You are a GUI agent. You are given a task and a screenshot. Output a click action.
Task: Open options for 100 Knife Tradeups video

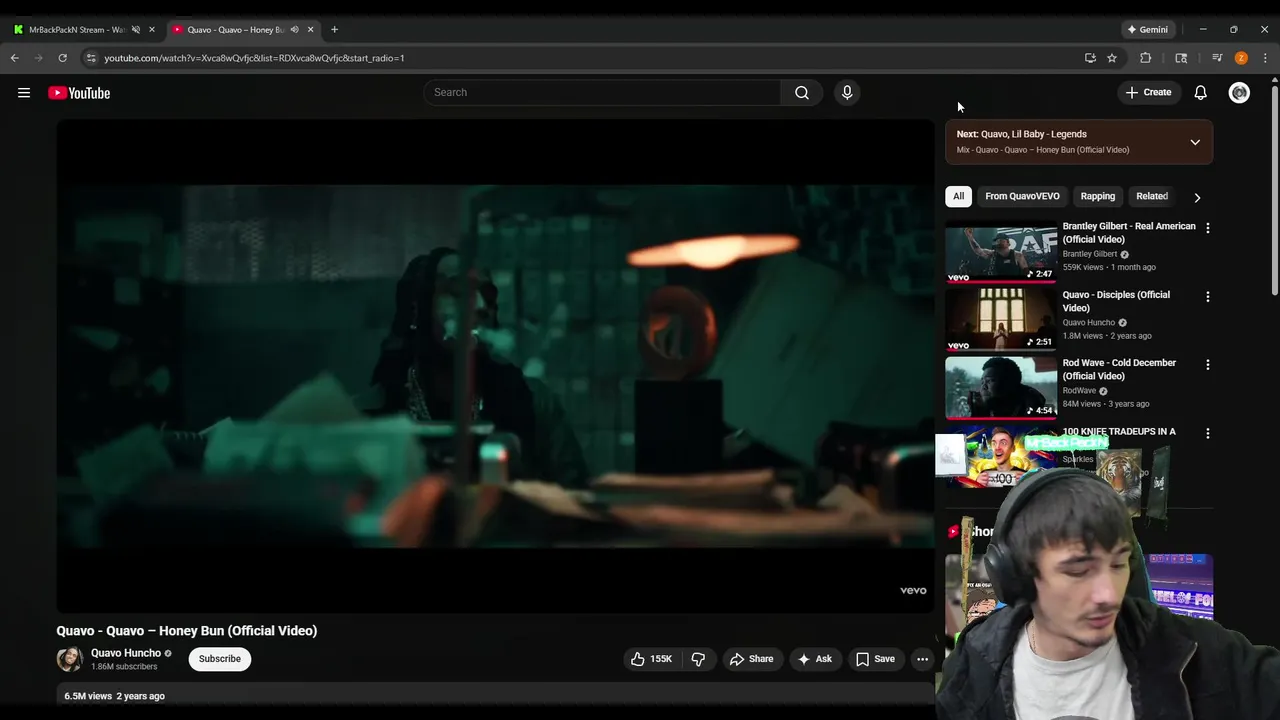point(1207,434)
